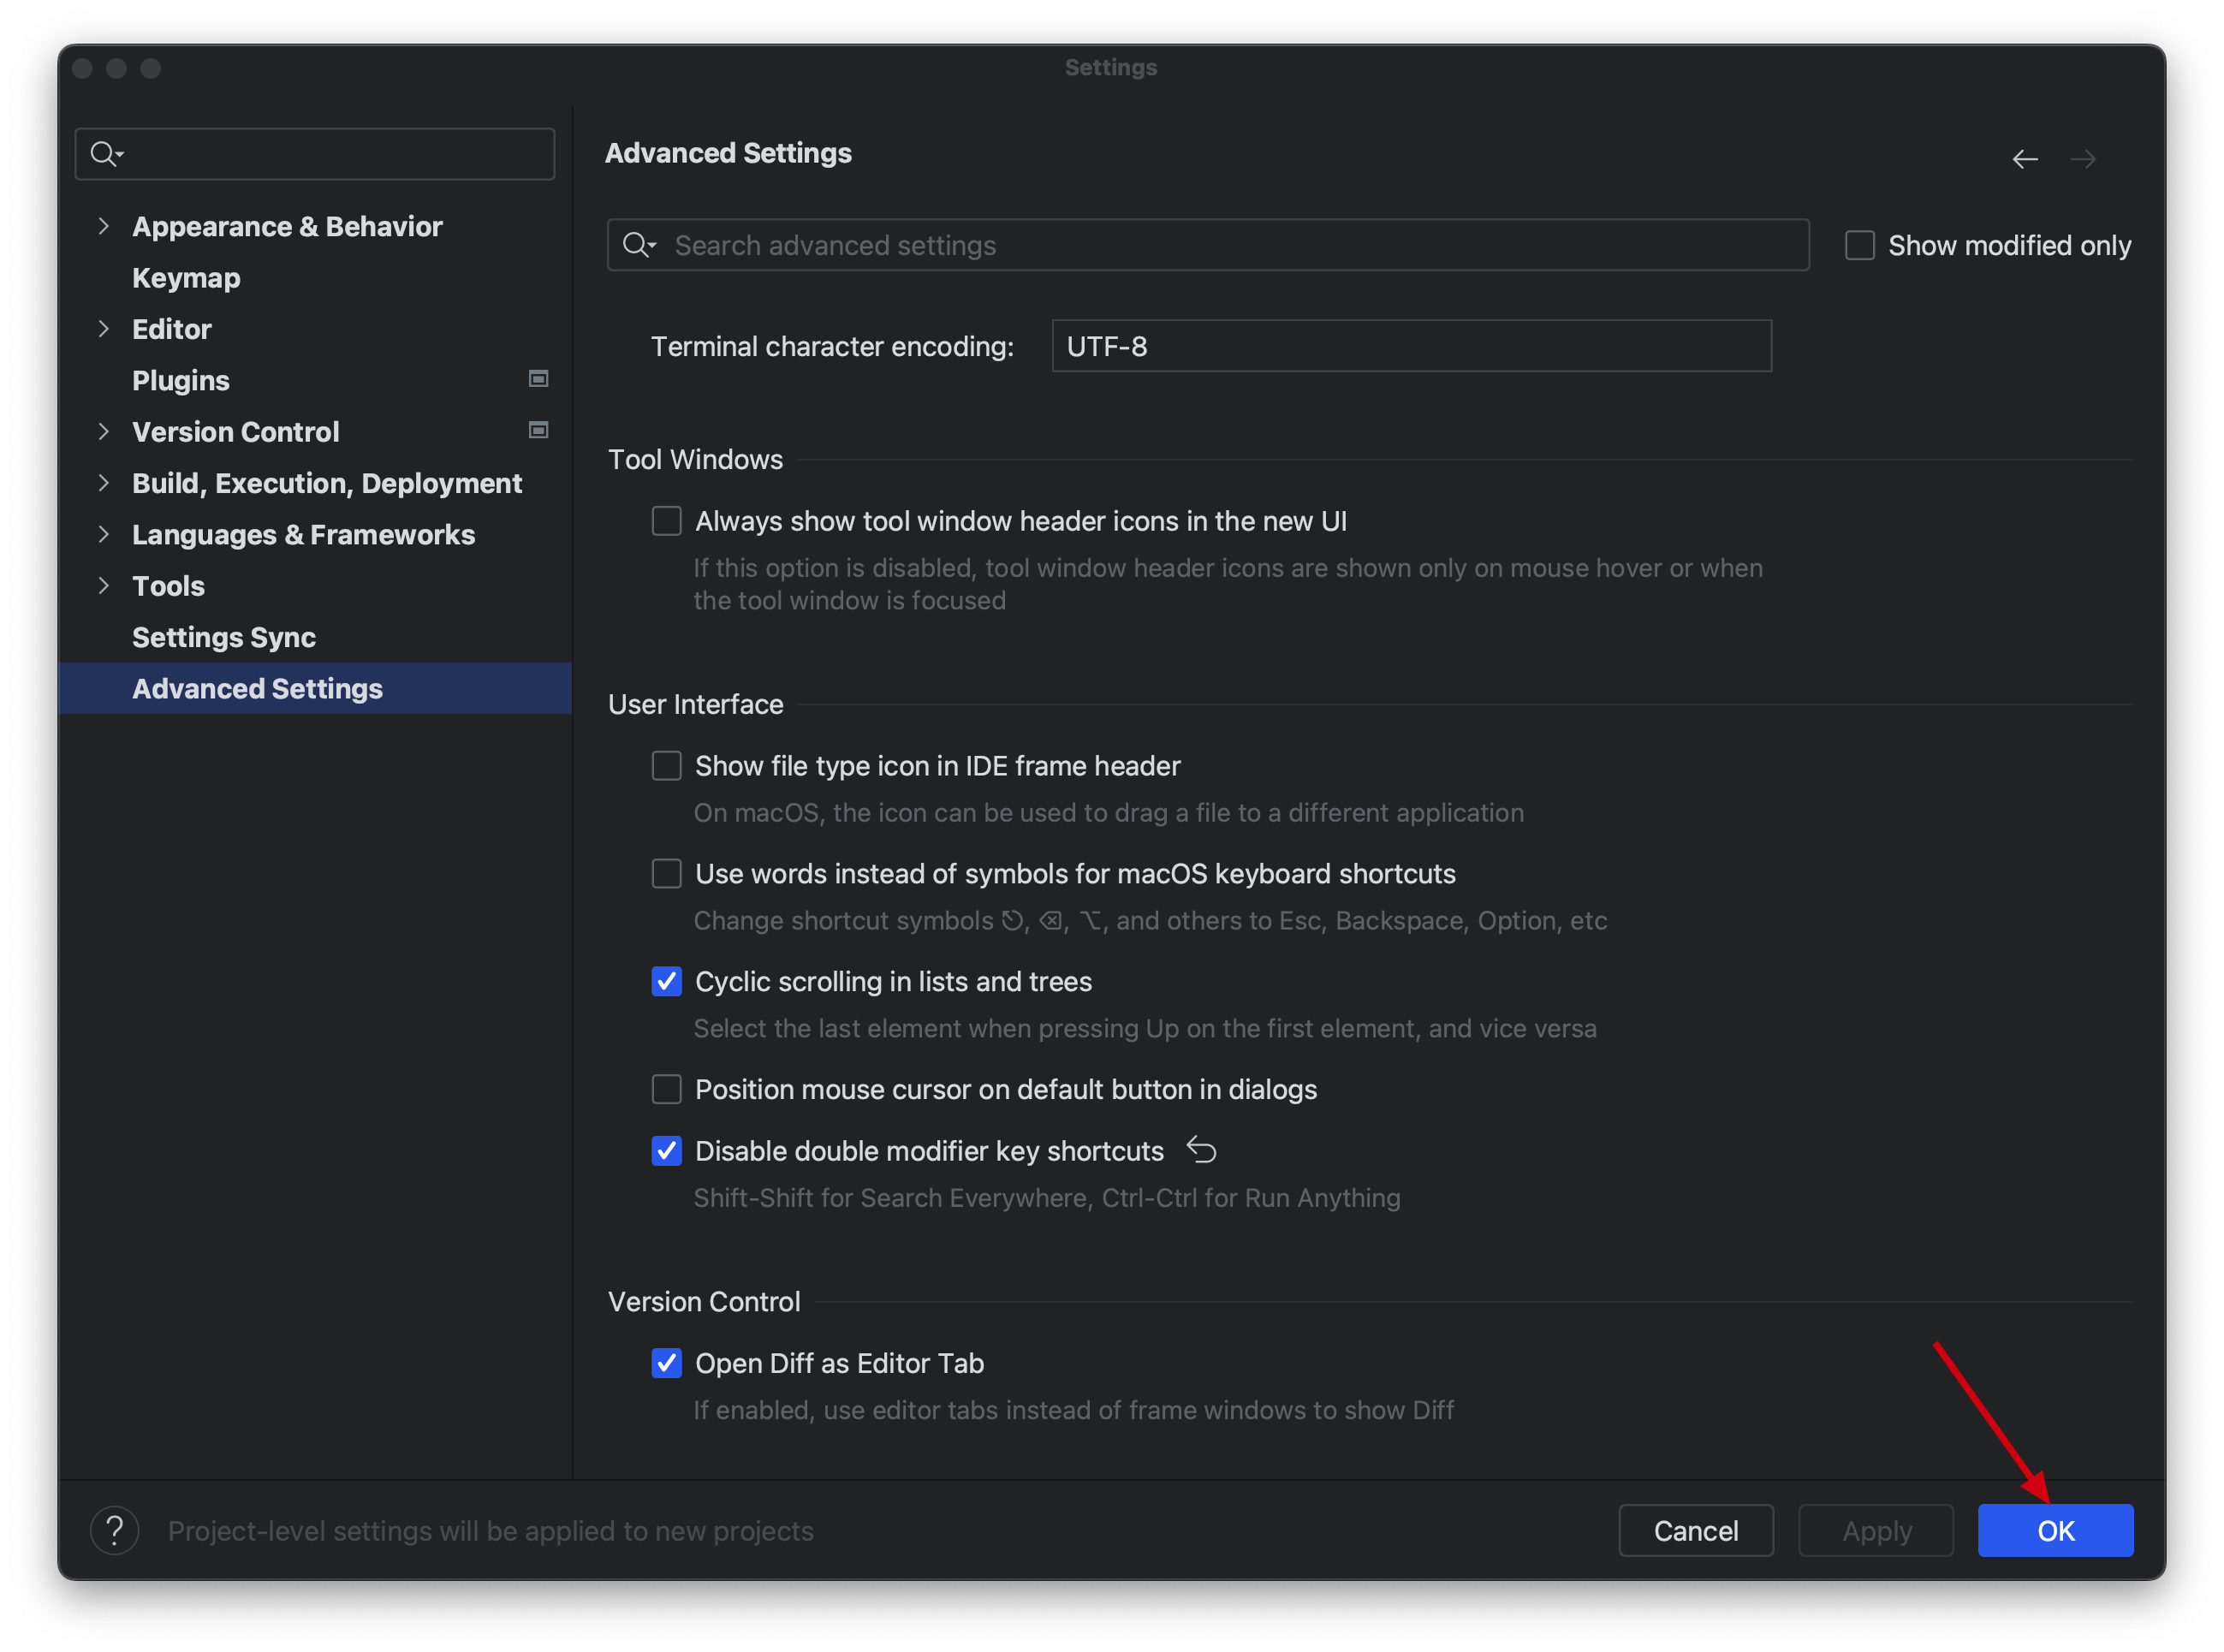Click the back navigation arrow

click(x=2024, y=159)
